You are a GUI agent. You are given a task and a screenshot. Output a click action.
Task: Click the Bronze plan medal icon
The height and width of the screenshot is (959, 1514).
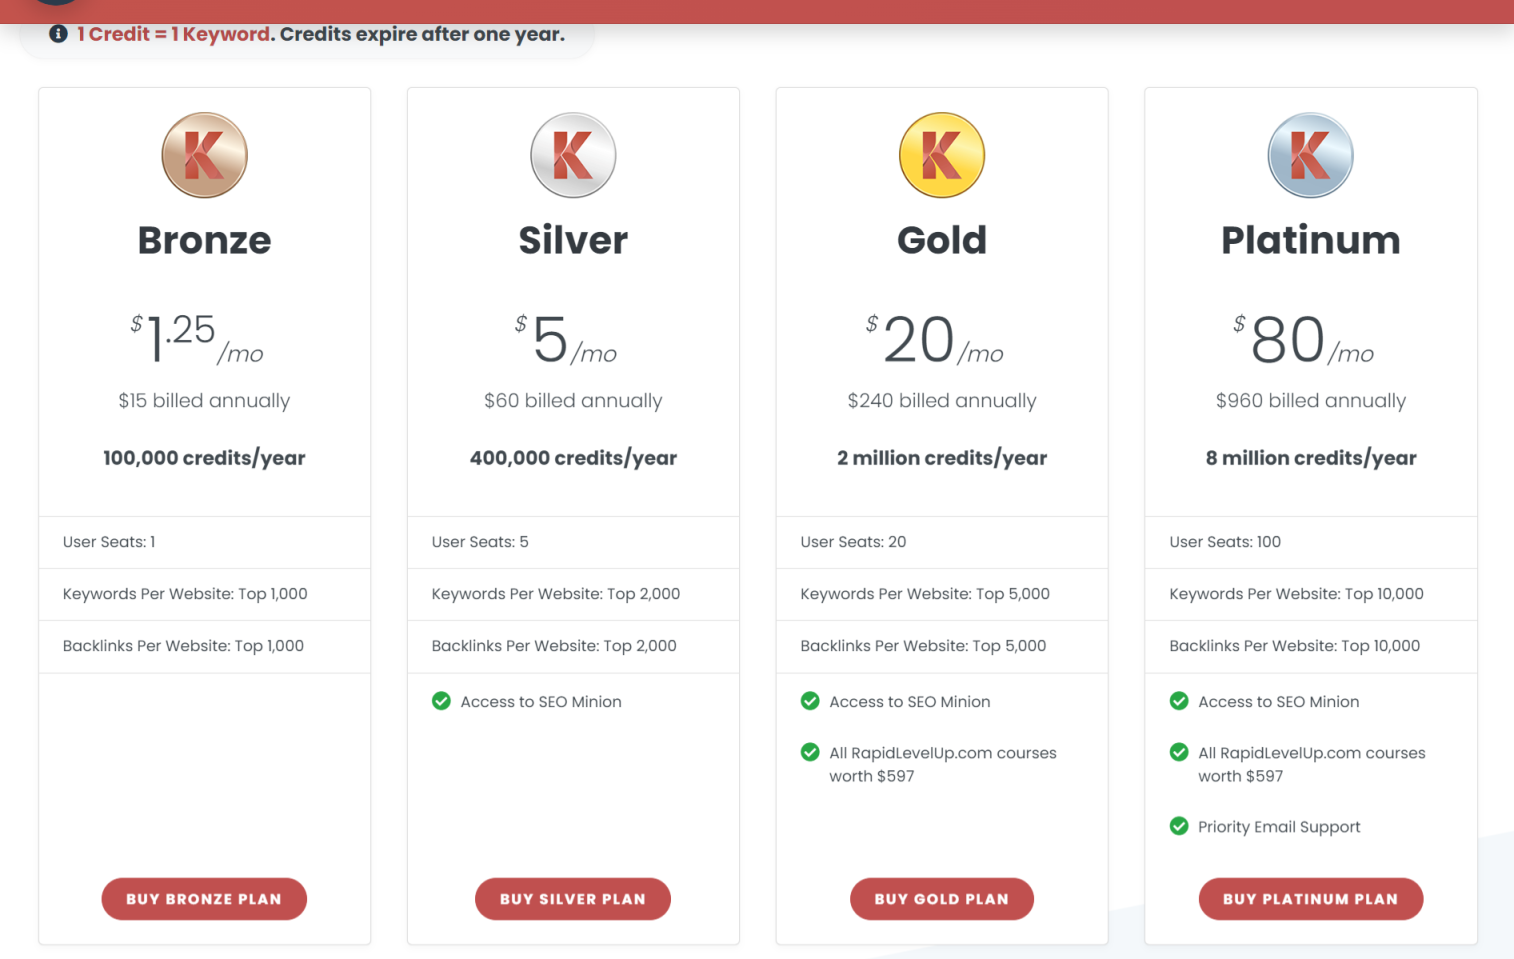point(204,155)
